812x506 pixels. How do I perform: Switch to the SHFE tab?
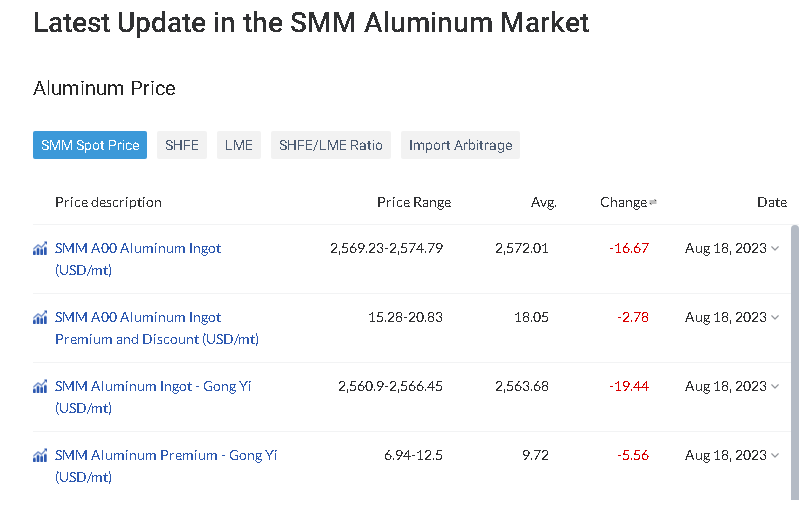(182, 145)
